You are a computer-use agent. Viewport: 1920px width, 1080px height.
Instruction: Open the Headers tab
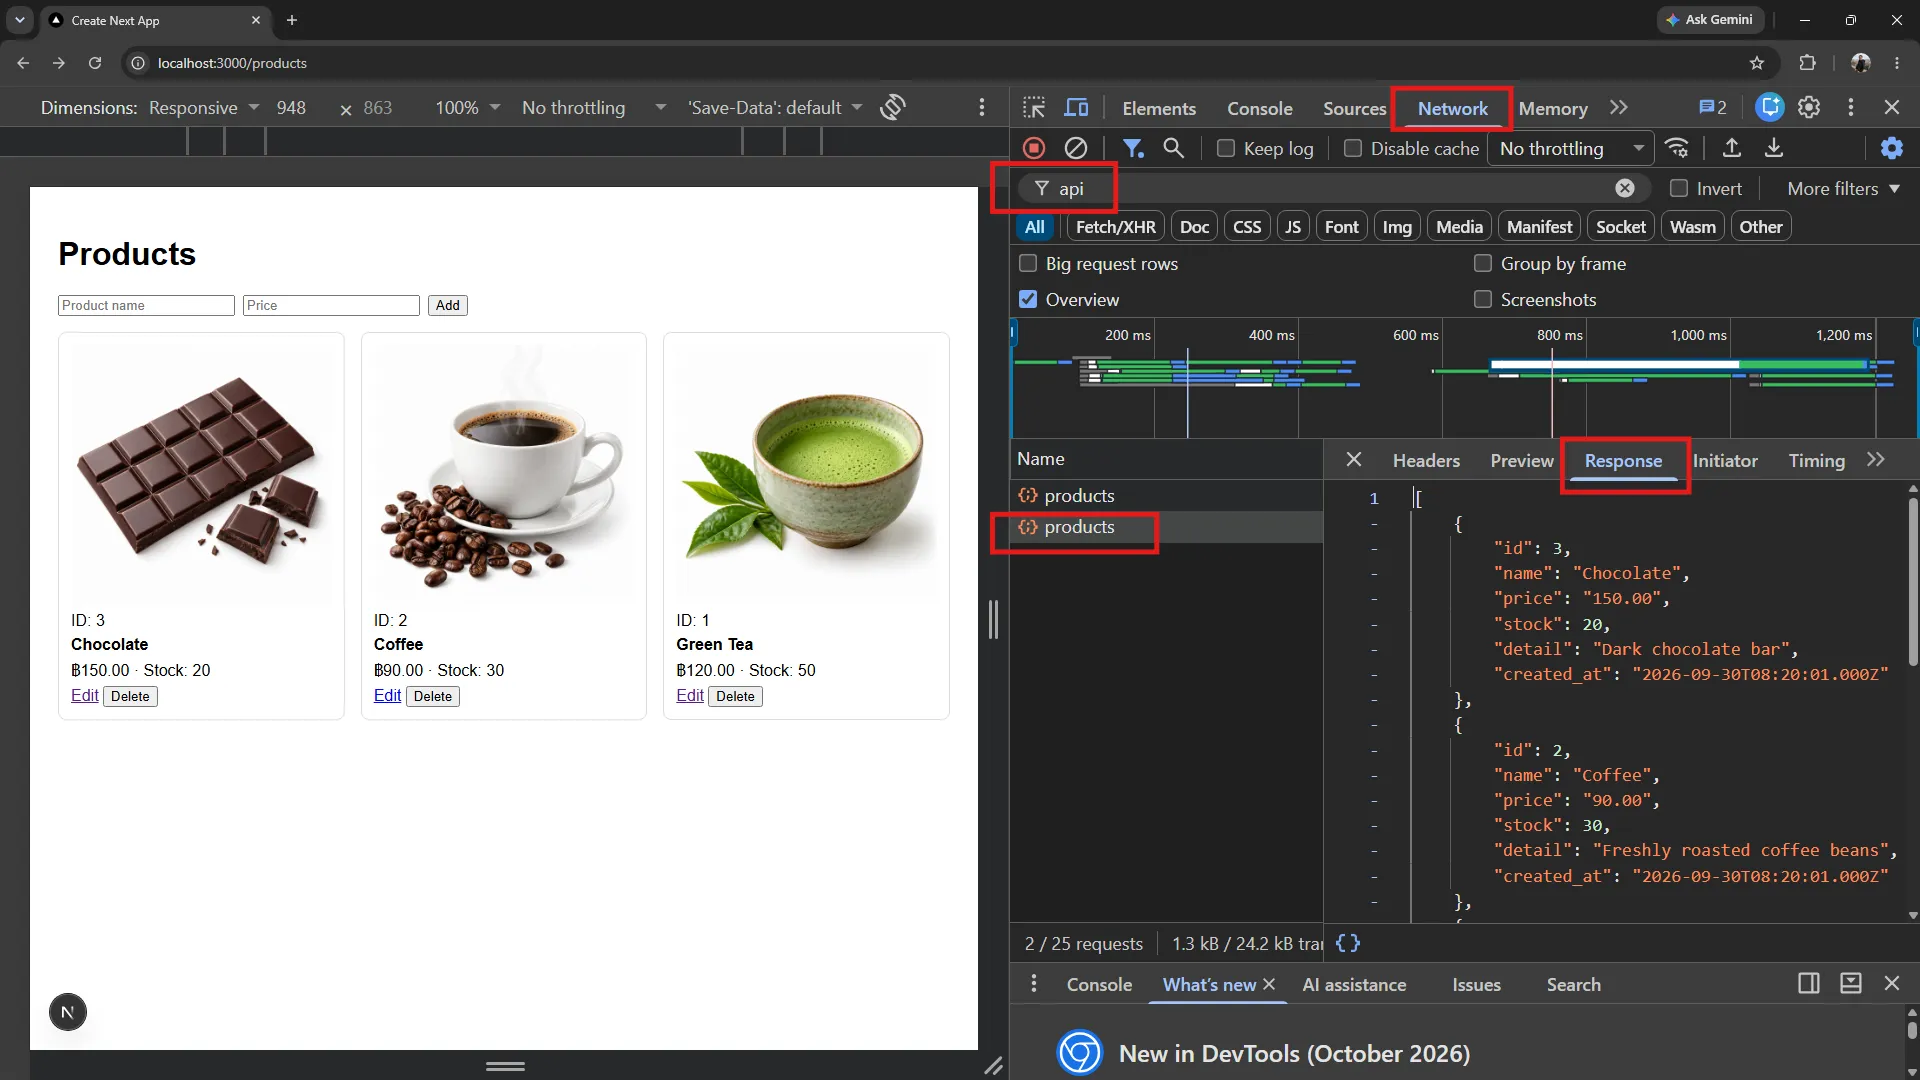point(1426,460)
